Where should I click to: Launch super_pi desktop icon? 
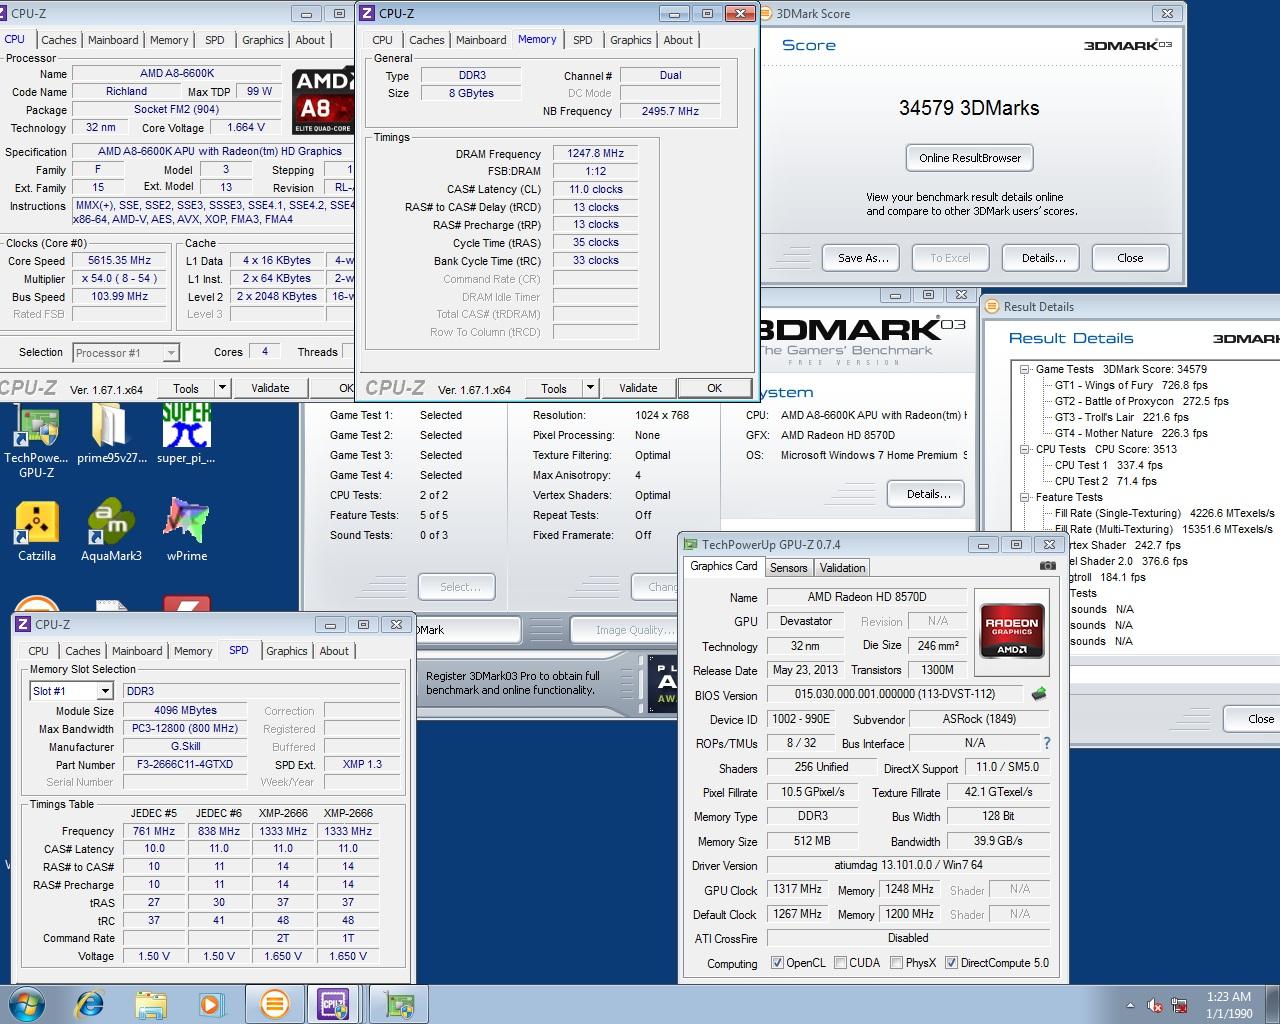[x=186, y=436]
